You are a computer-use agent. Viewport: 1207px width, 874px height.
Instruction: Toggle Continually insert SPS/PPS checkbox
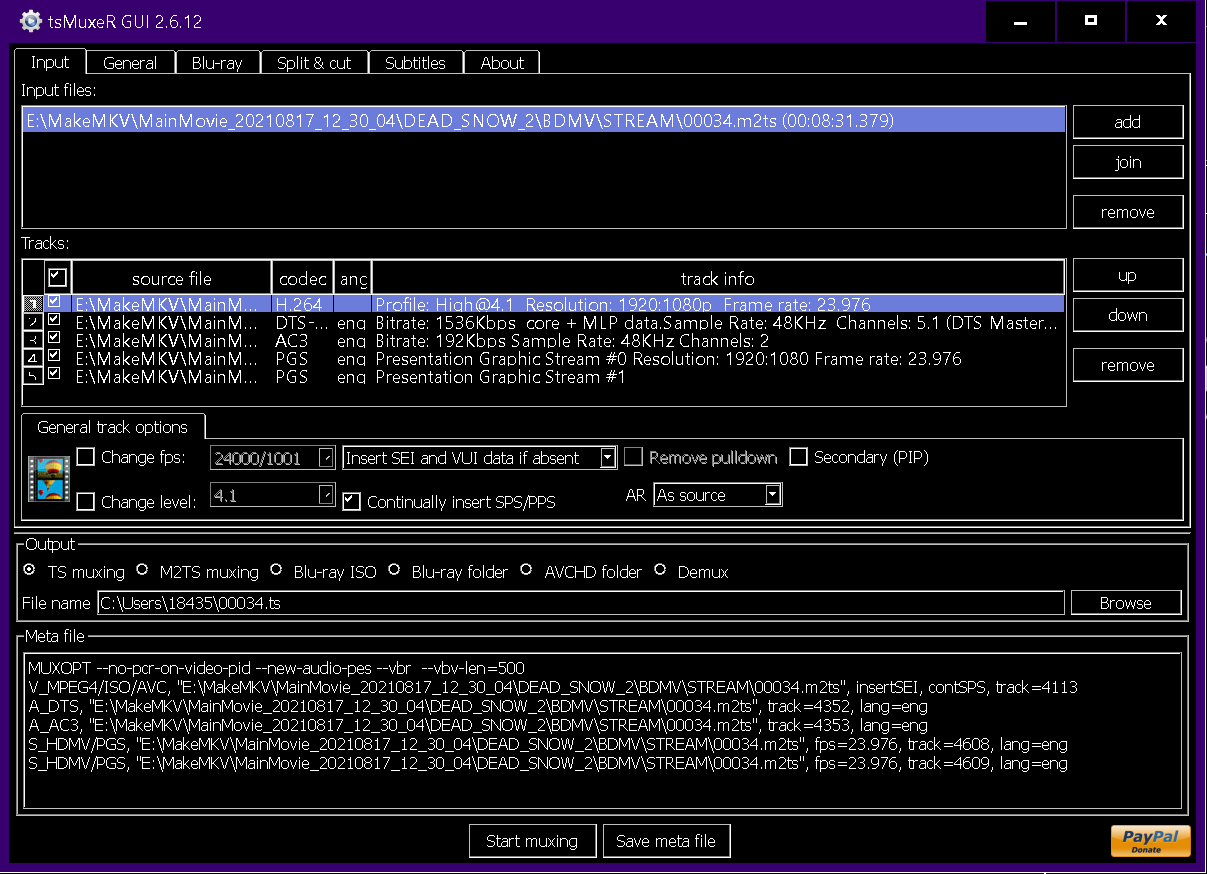[352, 501]
